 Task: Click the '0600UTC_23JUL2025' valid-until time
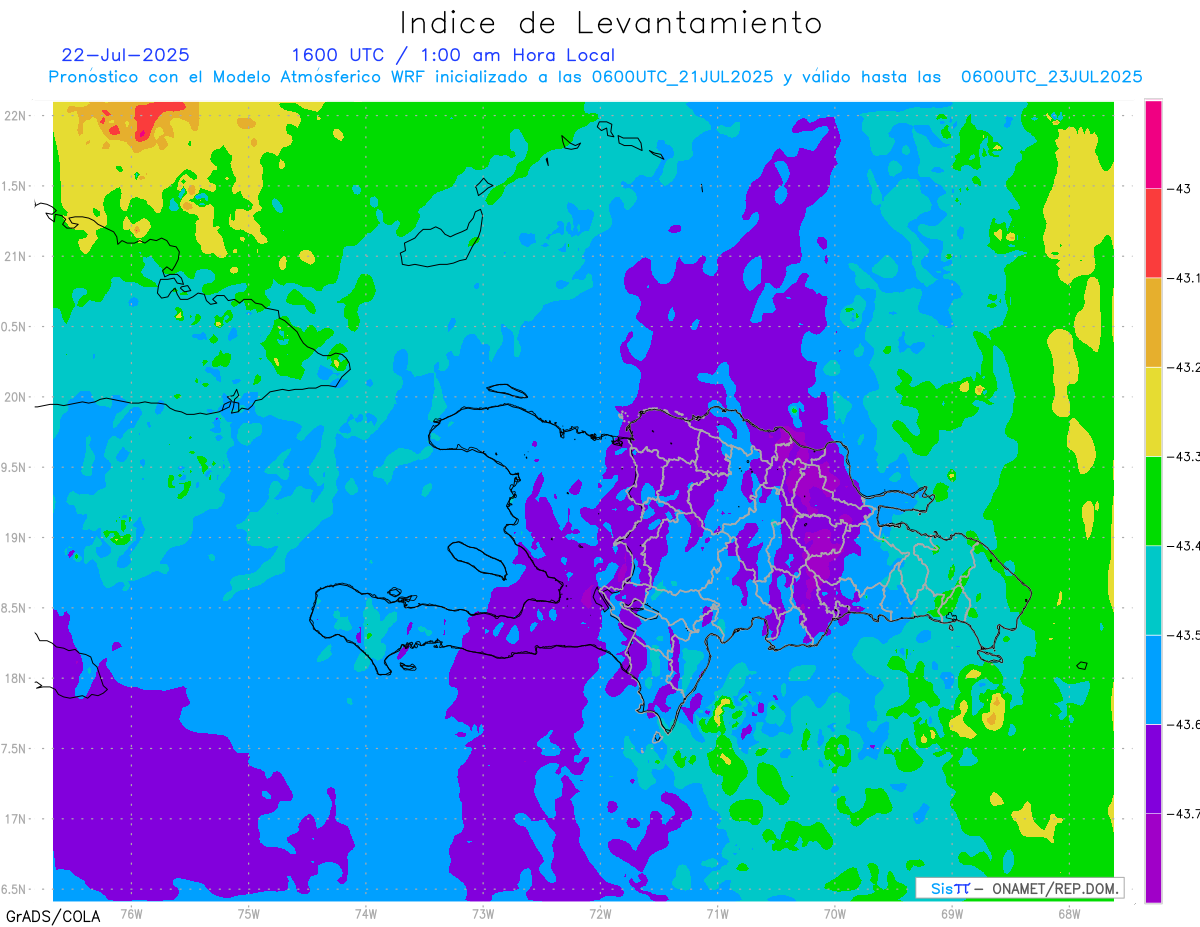coord(1051,77)
